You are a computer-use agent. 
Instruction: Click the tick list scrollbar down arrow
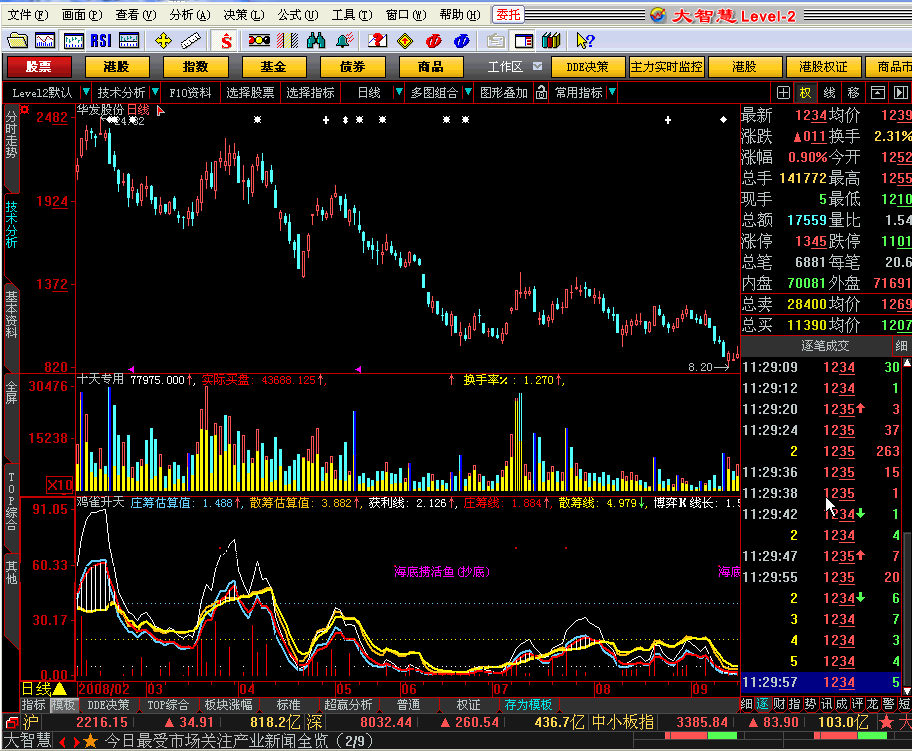[907, 690]
